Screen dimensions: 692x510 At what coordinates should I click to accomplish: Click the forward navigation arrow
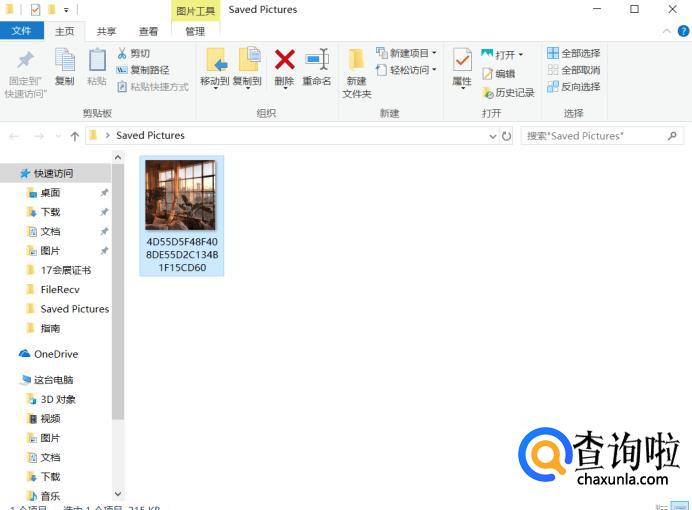39,136
